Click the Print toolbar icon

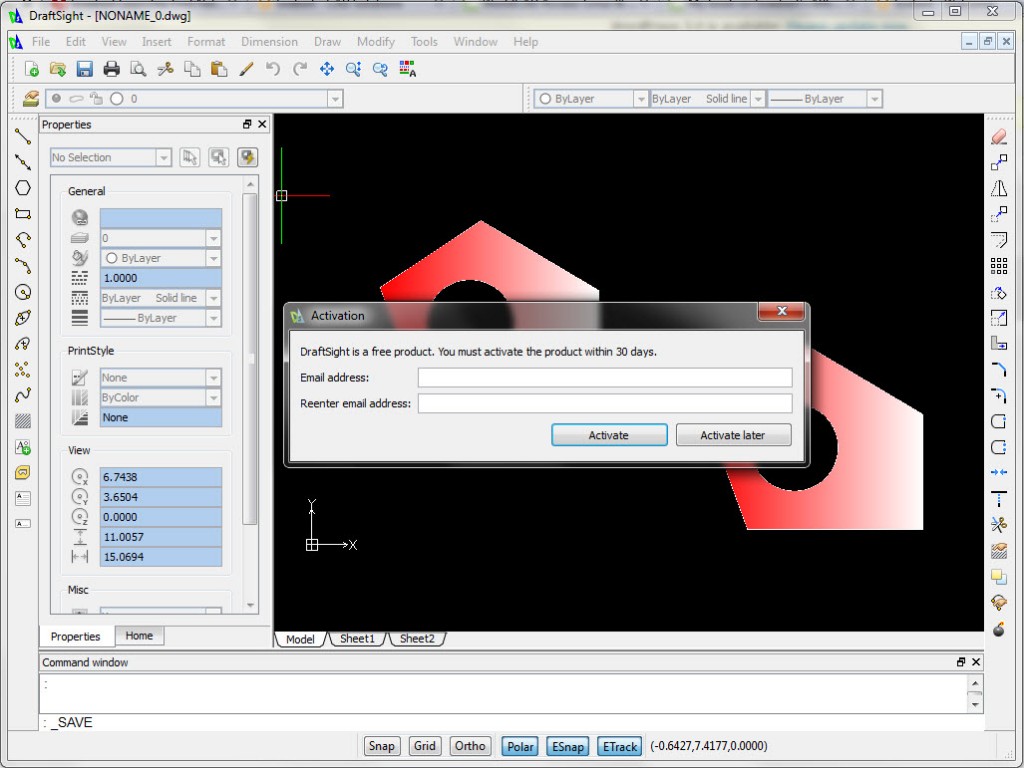pos(110,68)
